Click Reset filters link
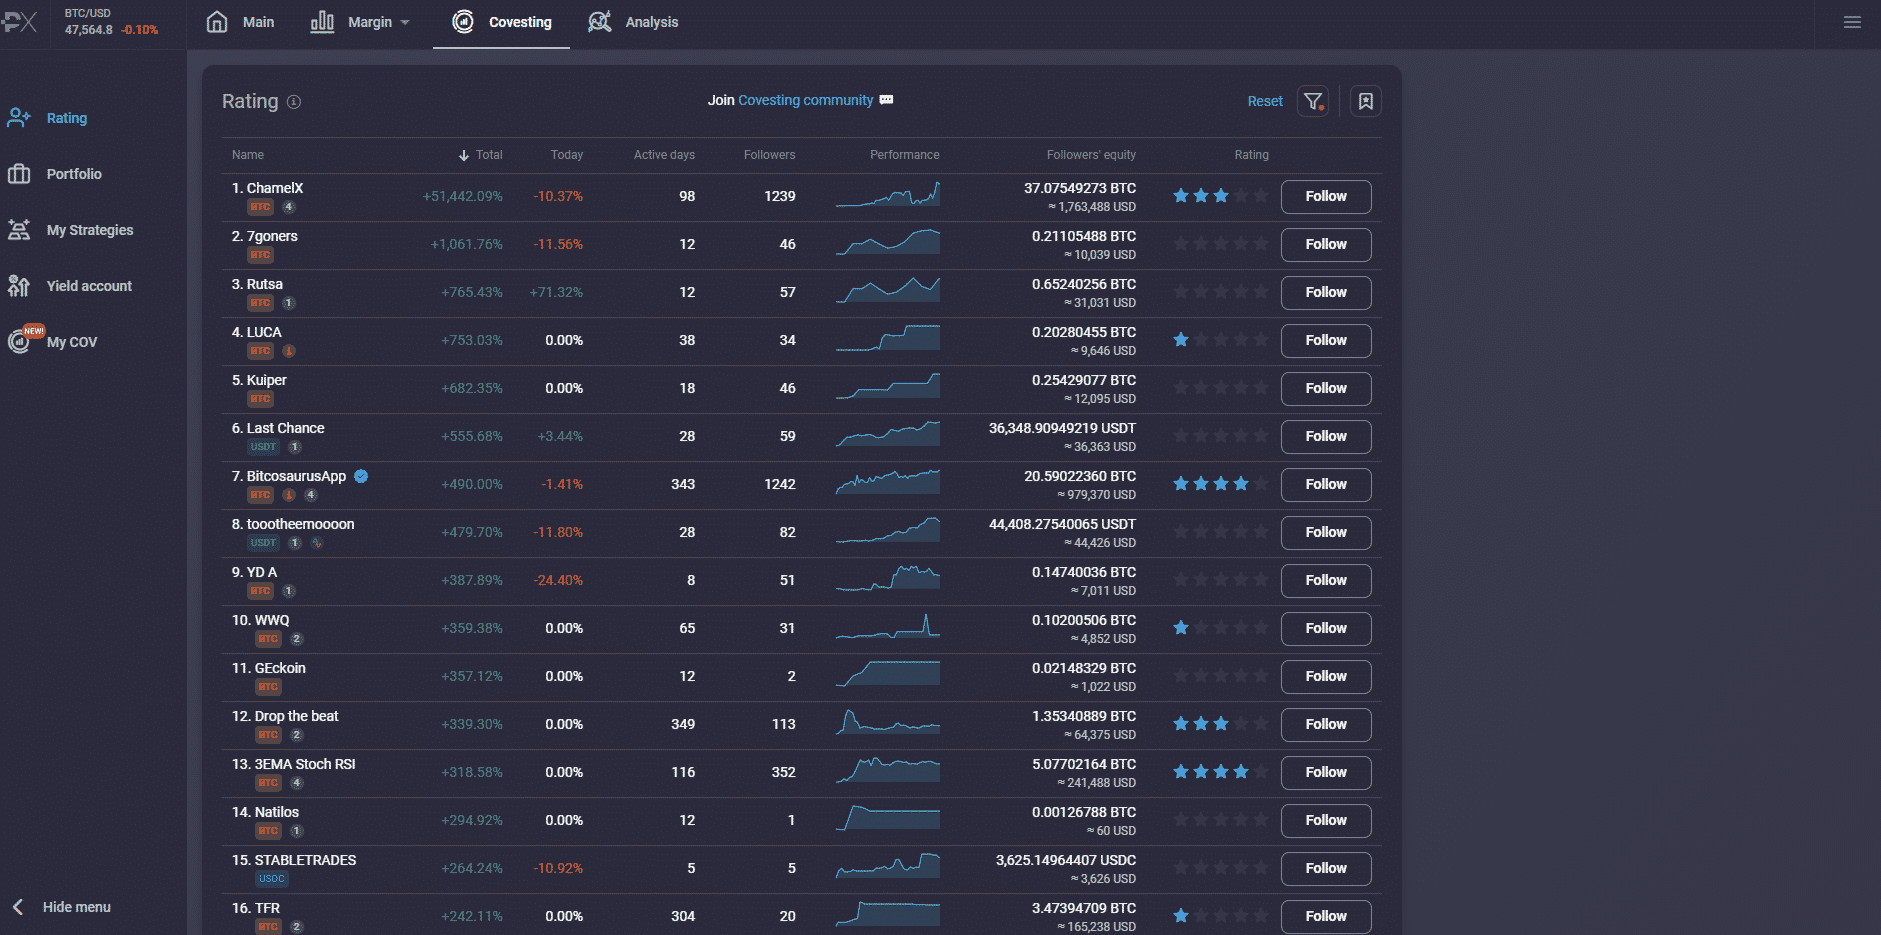Screen dimensions: 1881x935 click(1264, 101)
